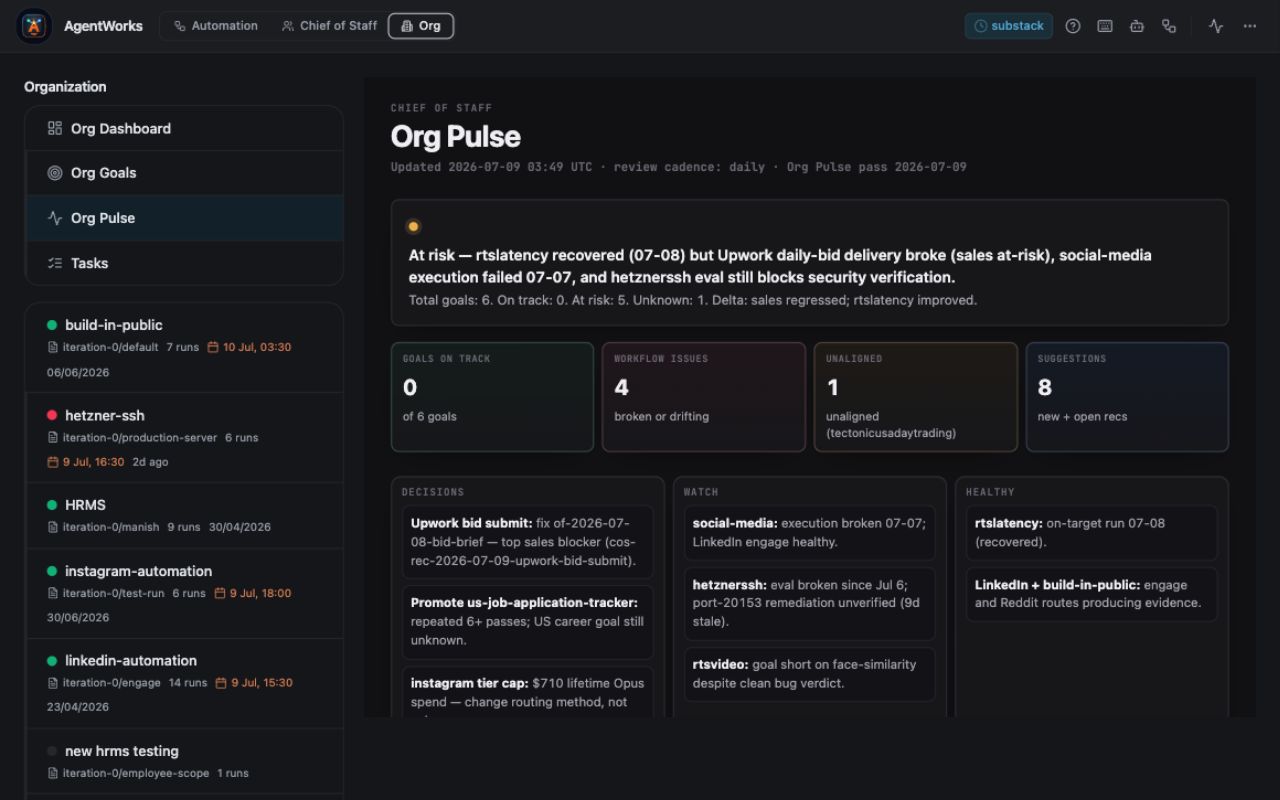The height and width of the screenshot is (800, 1280).
Task: Open the social-media watch item
Action: 810,533
